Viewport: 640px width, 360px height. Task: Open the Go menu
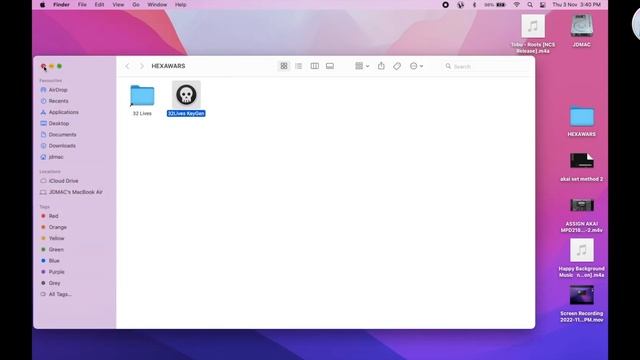136,5
